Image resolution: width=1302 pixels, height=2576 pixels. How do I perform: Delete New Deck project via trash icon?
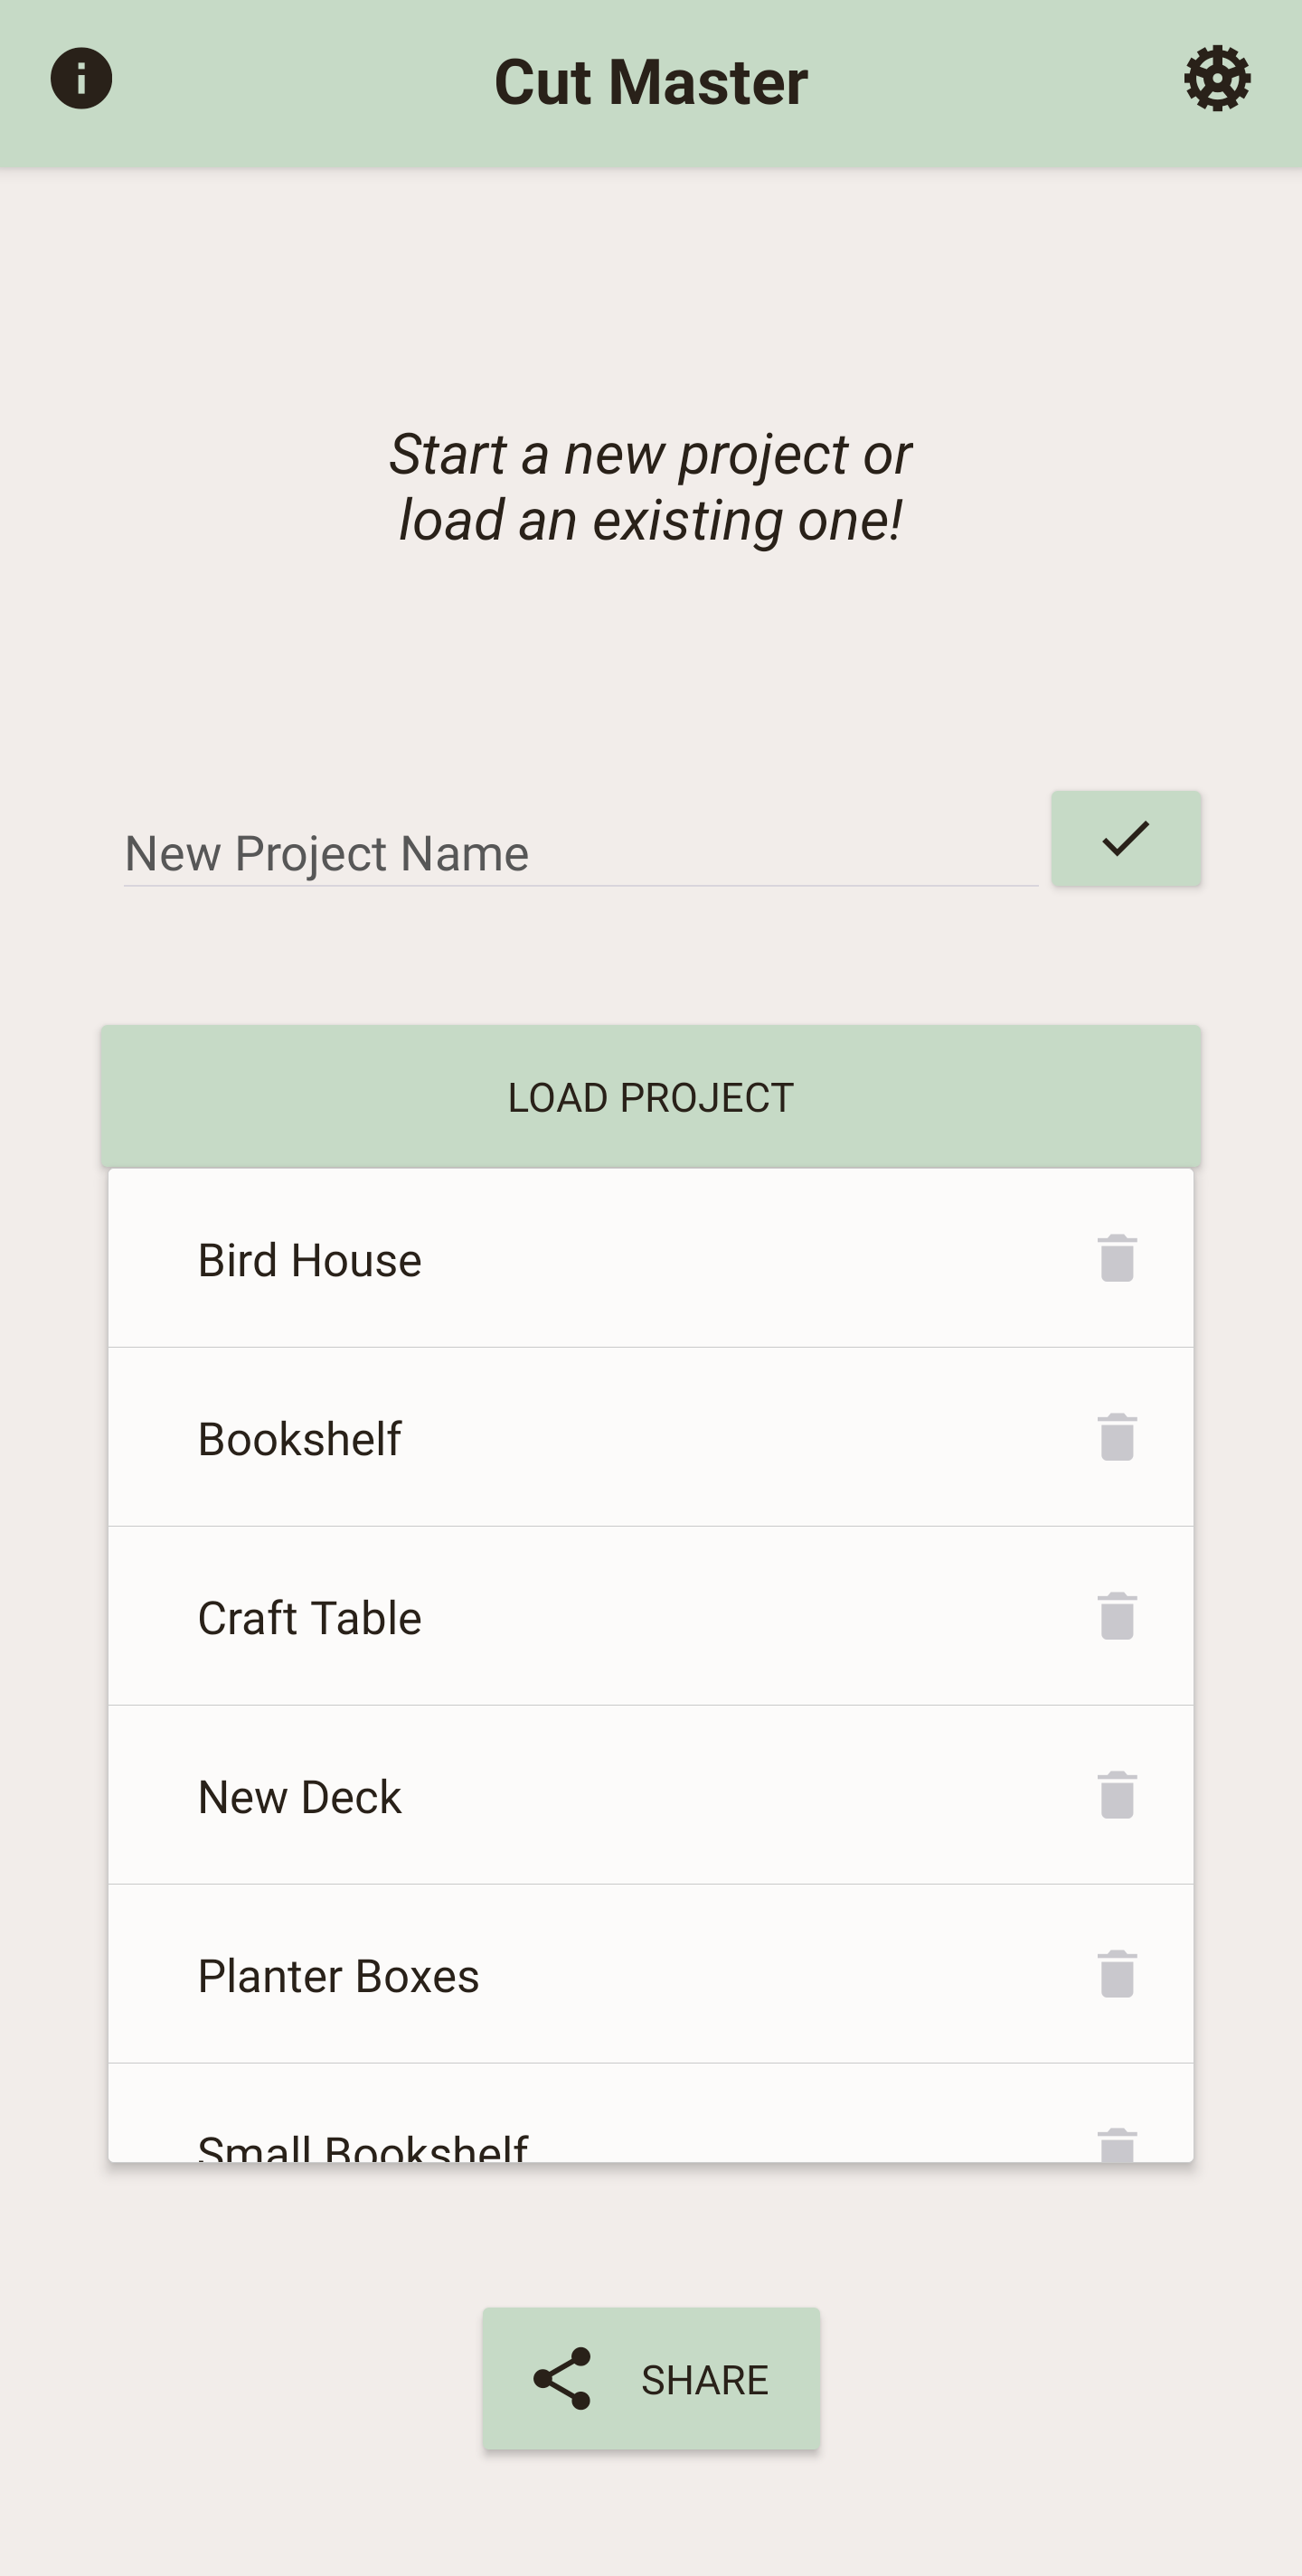click(1117, 1795)
